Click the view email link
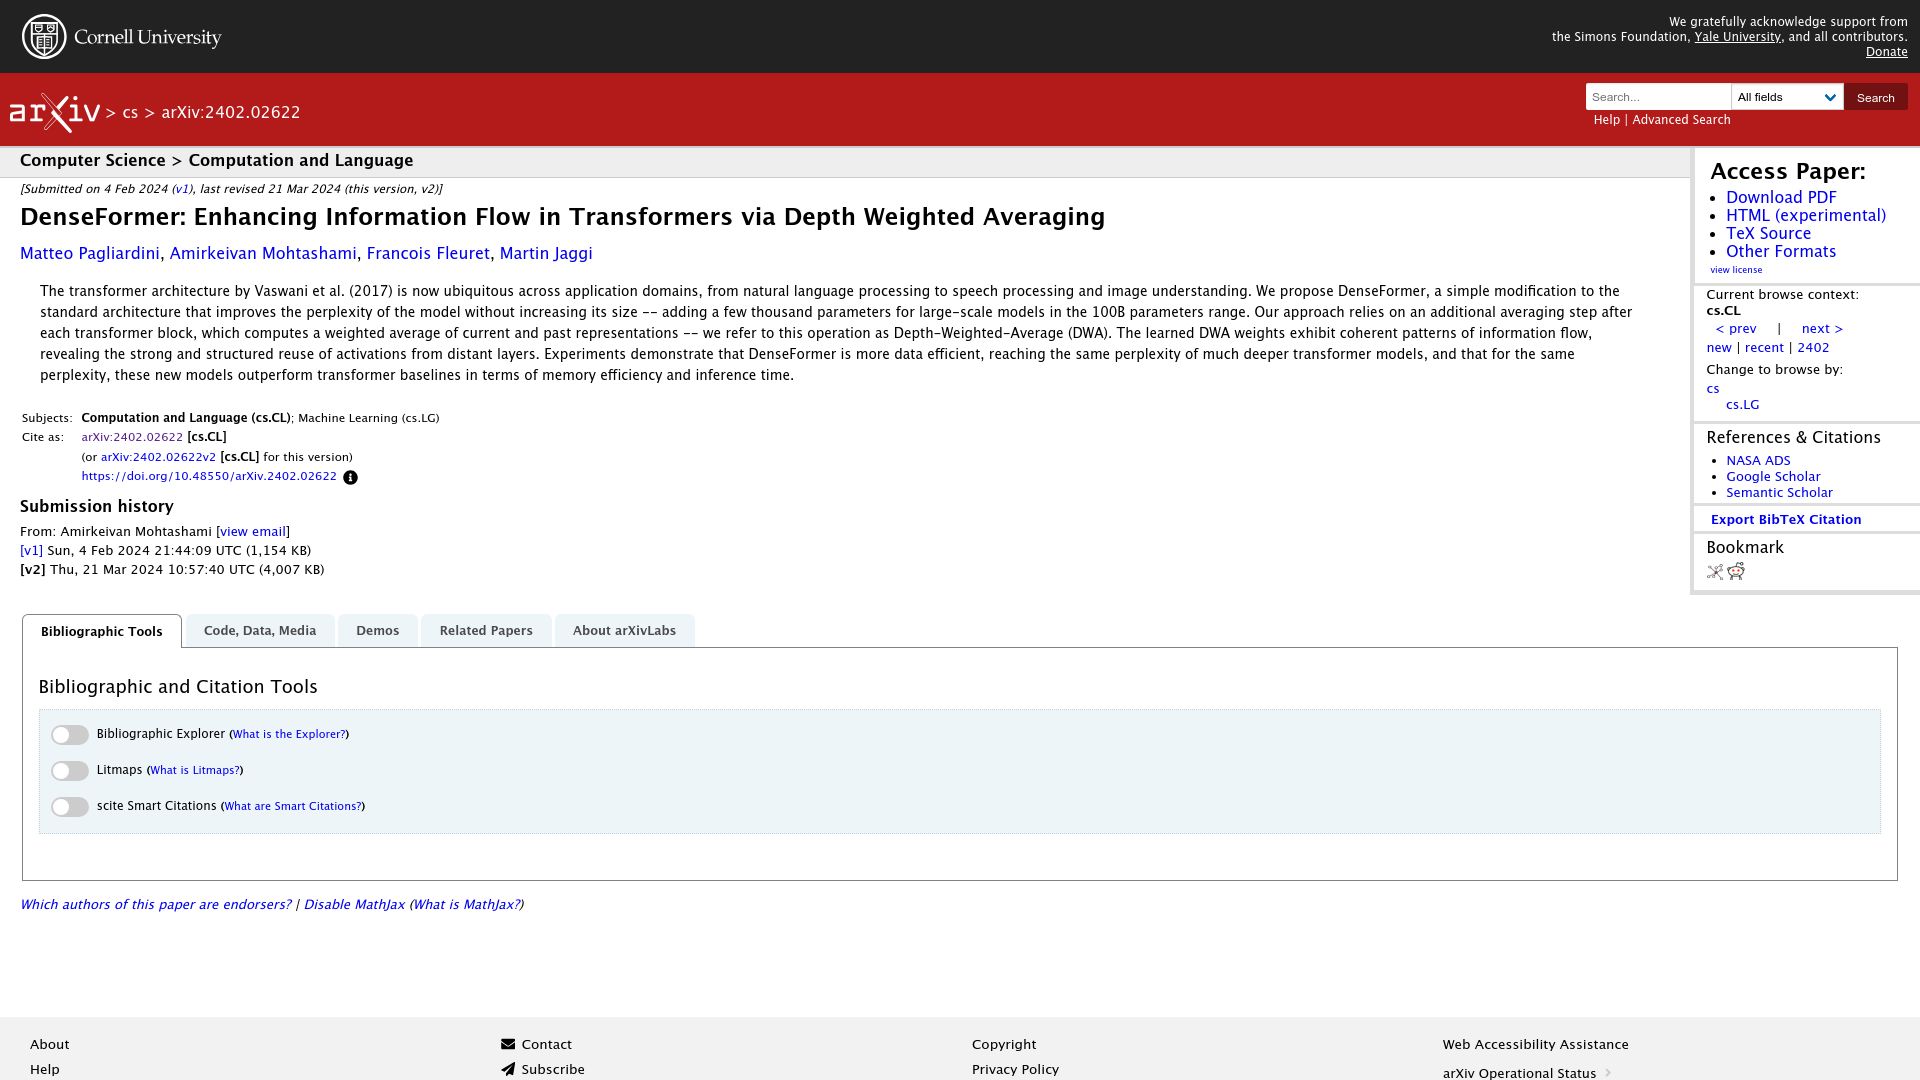The width and height of the screenshot is (1920, 1080). [x=253, y=532]
